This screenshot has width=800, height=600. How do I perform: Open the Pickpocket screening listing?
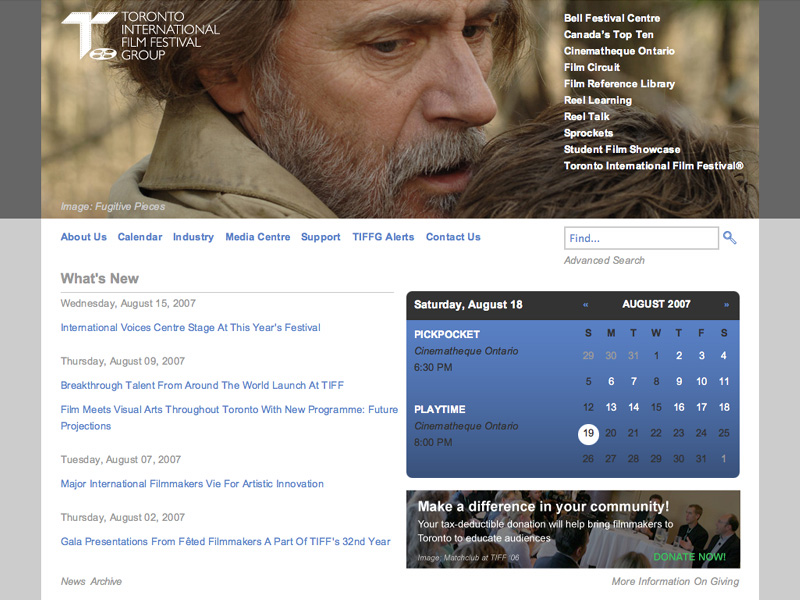point(447,334)
